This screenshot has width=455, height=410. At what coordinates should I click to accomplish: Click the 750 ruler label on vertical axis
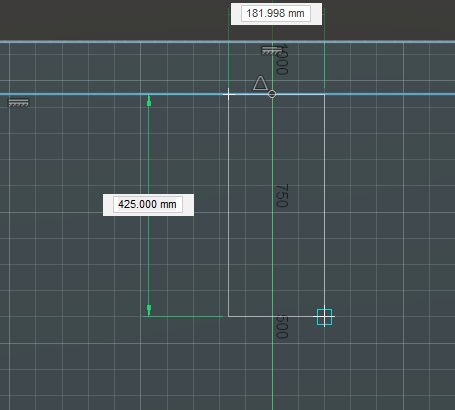282,196
